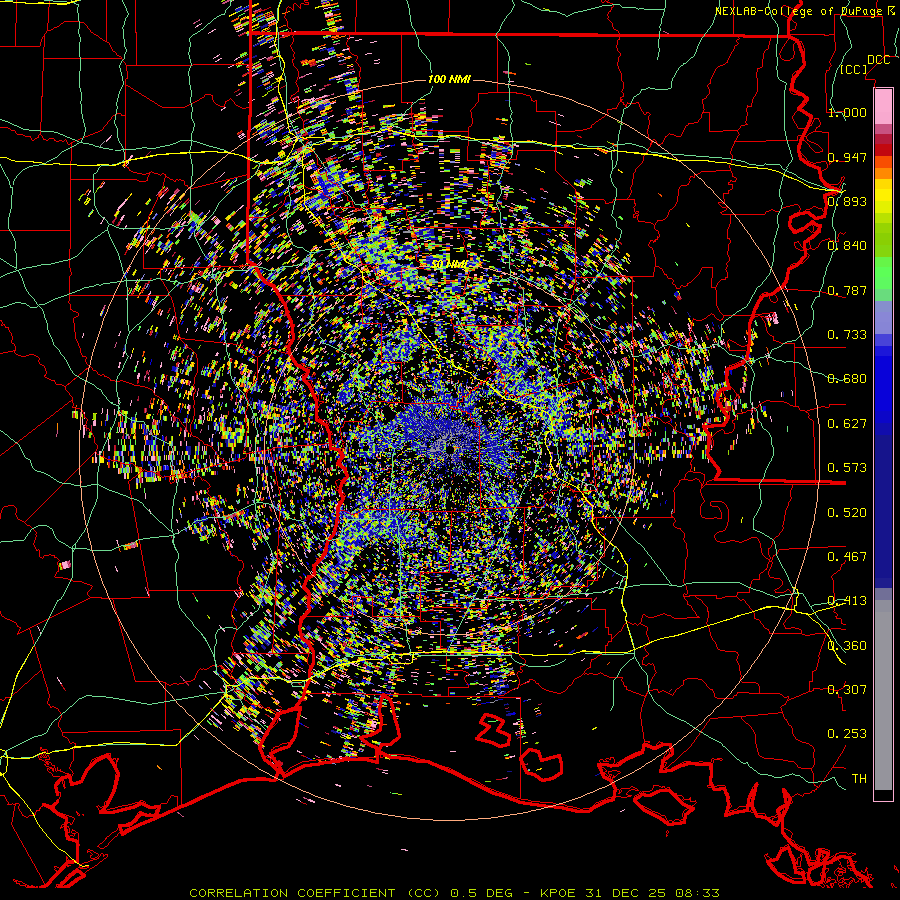Click the 50 NMI range ring label
The width and height of the screenshot is (900, 900).
(x=449, y=265)
